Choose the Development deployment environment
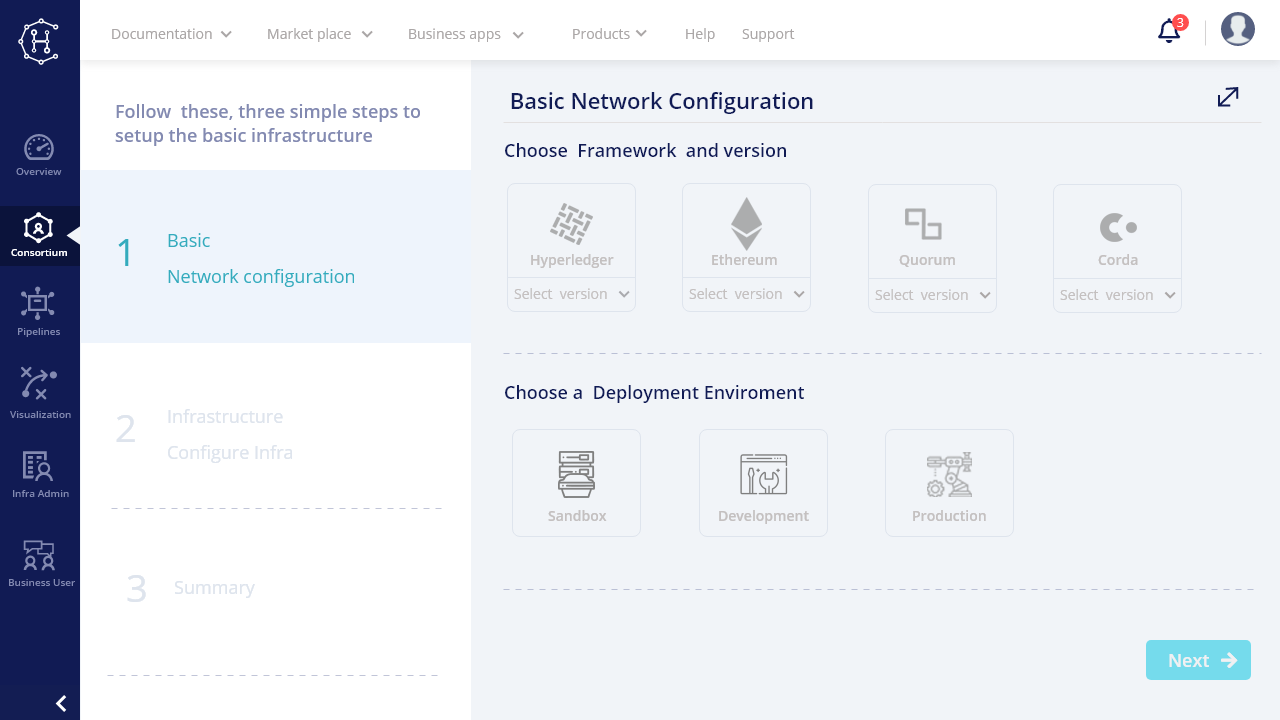The width and height of the screenshot is (1280, 720). (x=763, y=483)
